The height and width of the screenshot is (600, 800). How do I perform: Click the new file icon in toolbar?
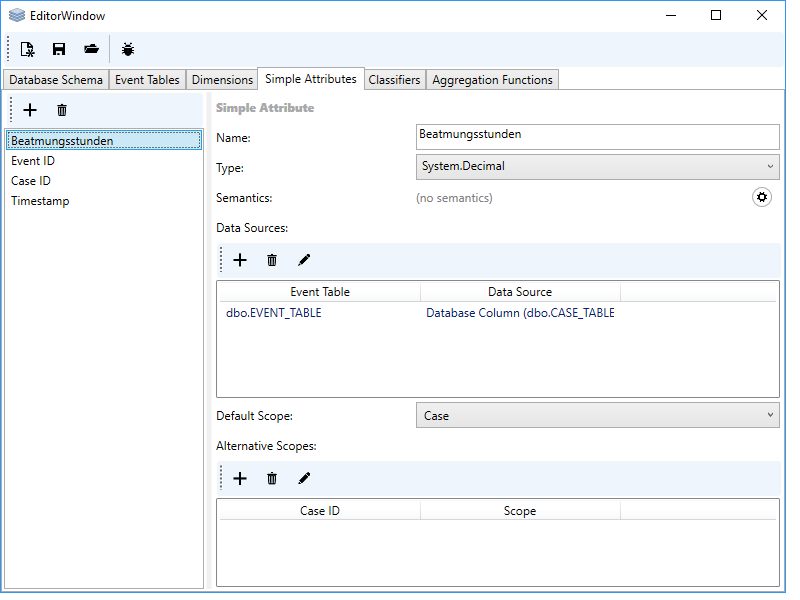coord(28,49)
